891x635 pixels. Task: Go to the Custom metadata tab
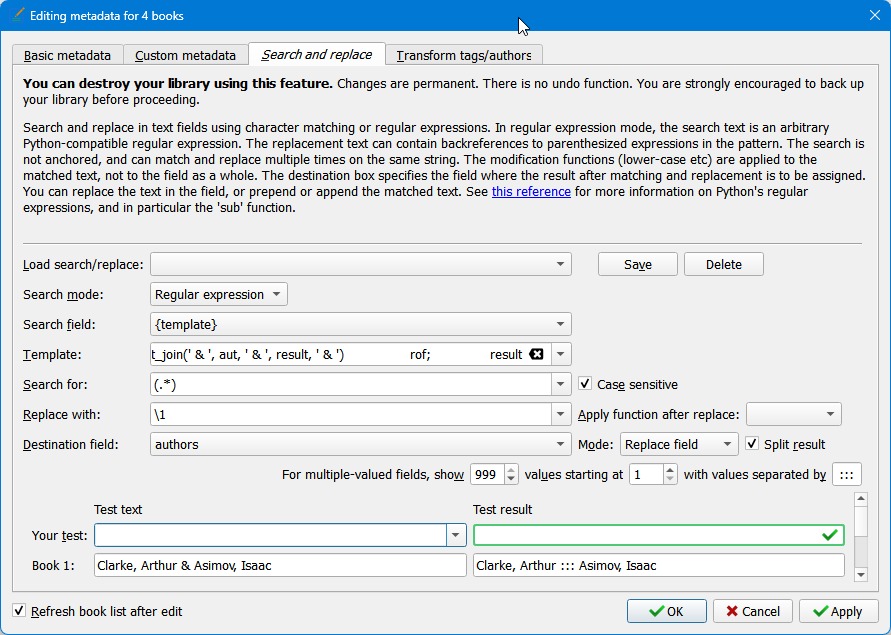[x=185, y=56]
